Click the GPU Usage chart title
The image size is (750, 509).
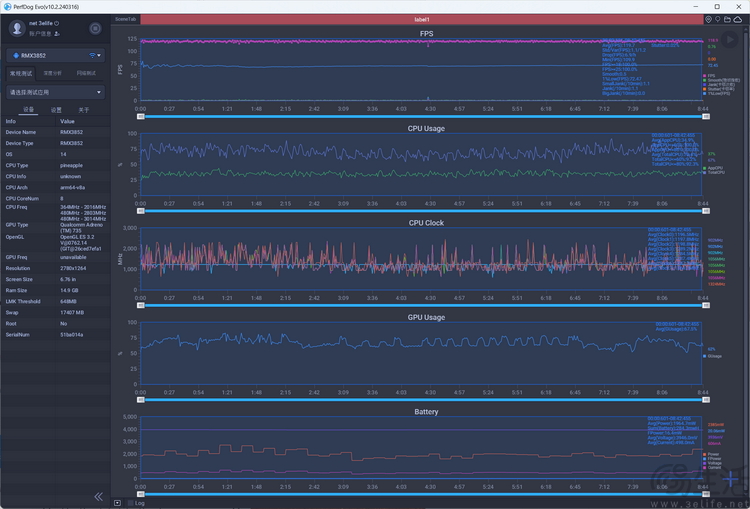click(426, 317)
